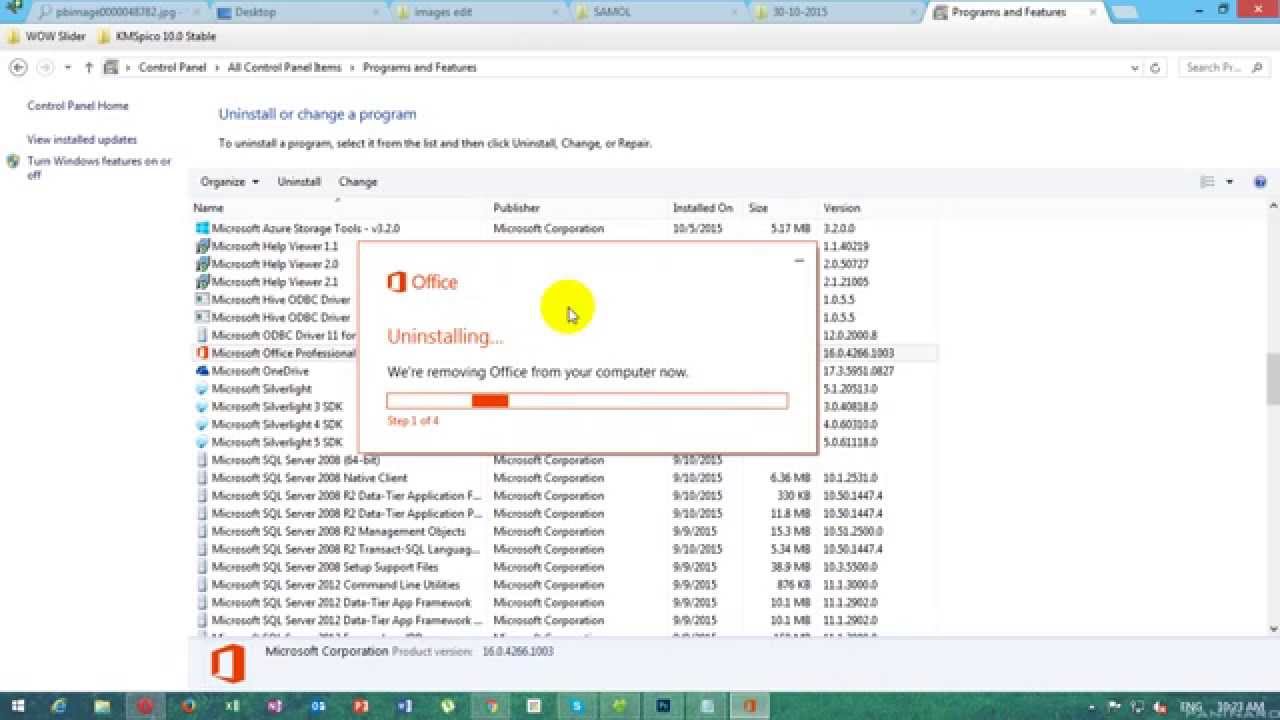Sort by the Publisher column header
The image size is (1280, 720).
point(579,208)
